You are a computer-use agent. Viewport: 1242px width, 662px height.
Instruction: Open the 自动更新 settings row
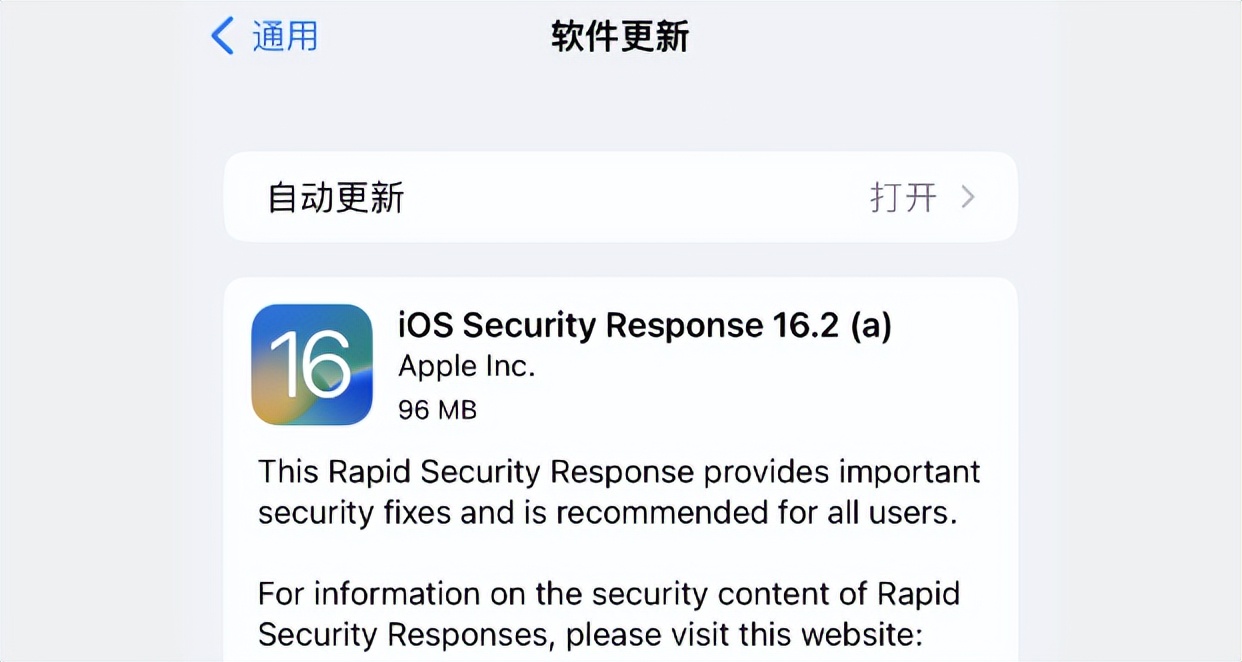click(x=620, y=197)
